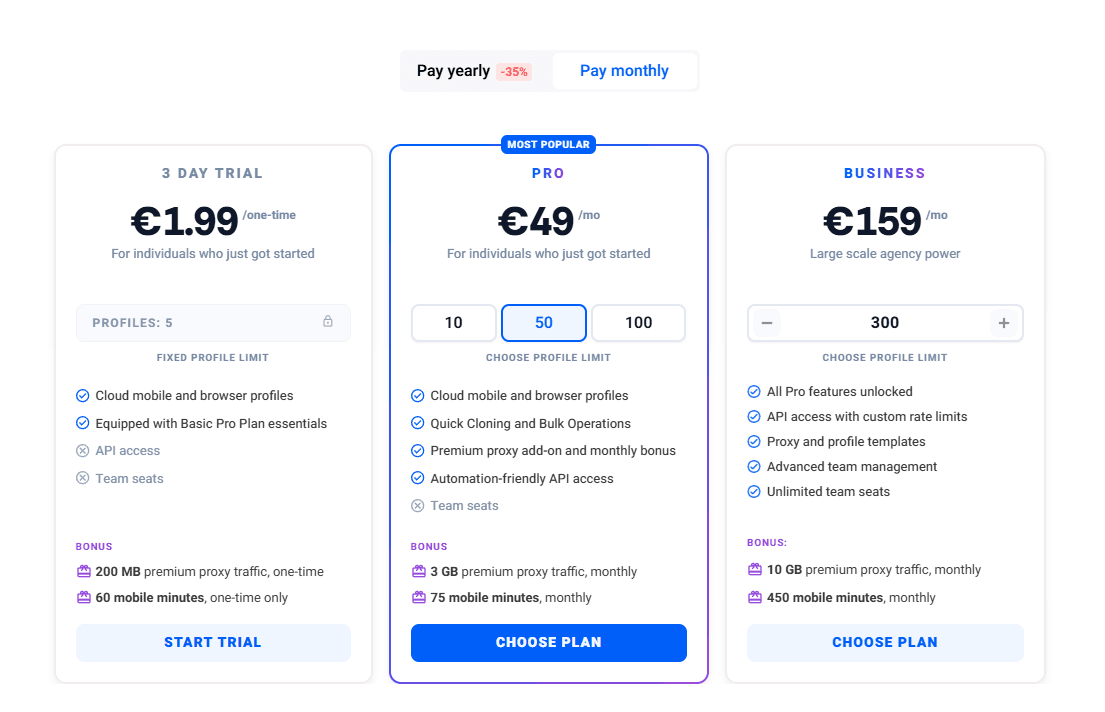Select the 50 profile limit option
Screen dimensions: 1105x712
(544, 323)
